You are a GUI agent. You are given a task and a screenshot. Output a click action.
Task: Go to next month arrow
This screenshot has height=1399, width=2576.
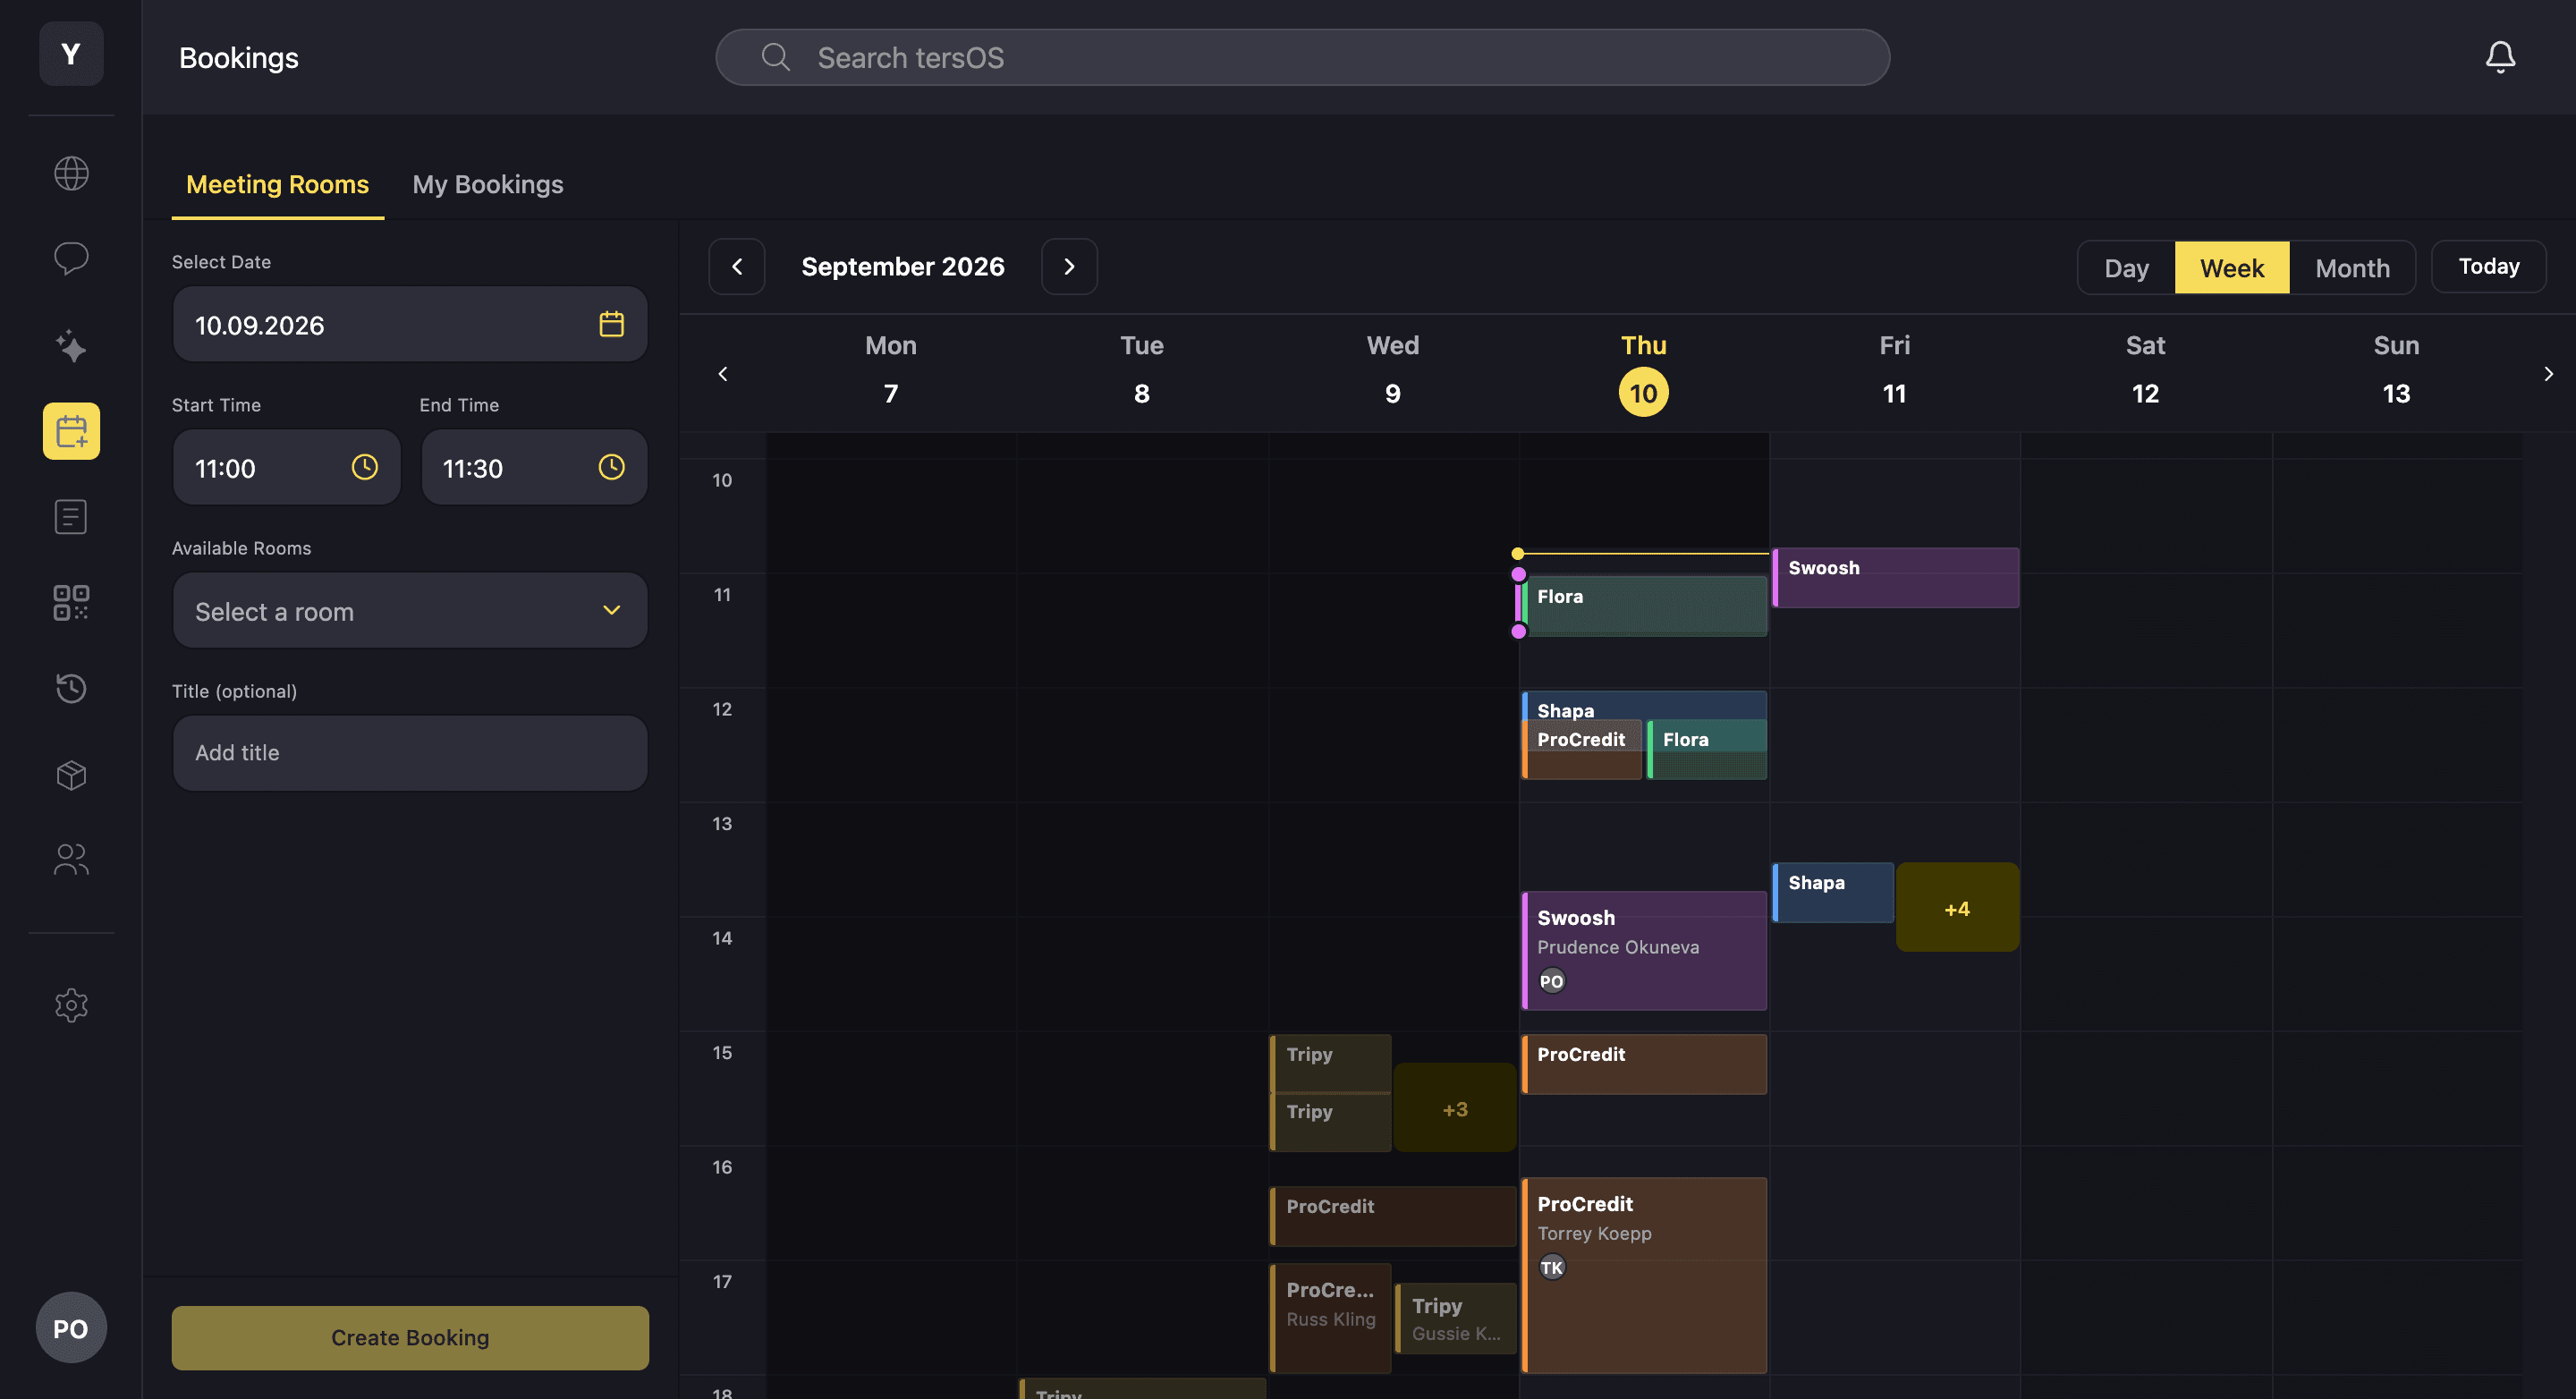coord(1069,267)
